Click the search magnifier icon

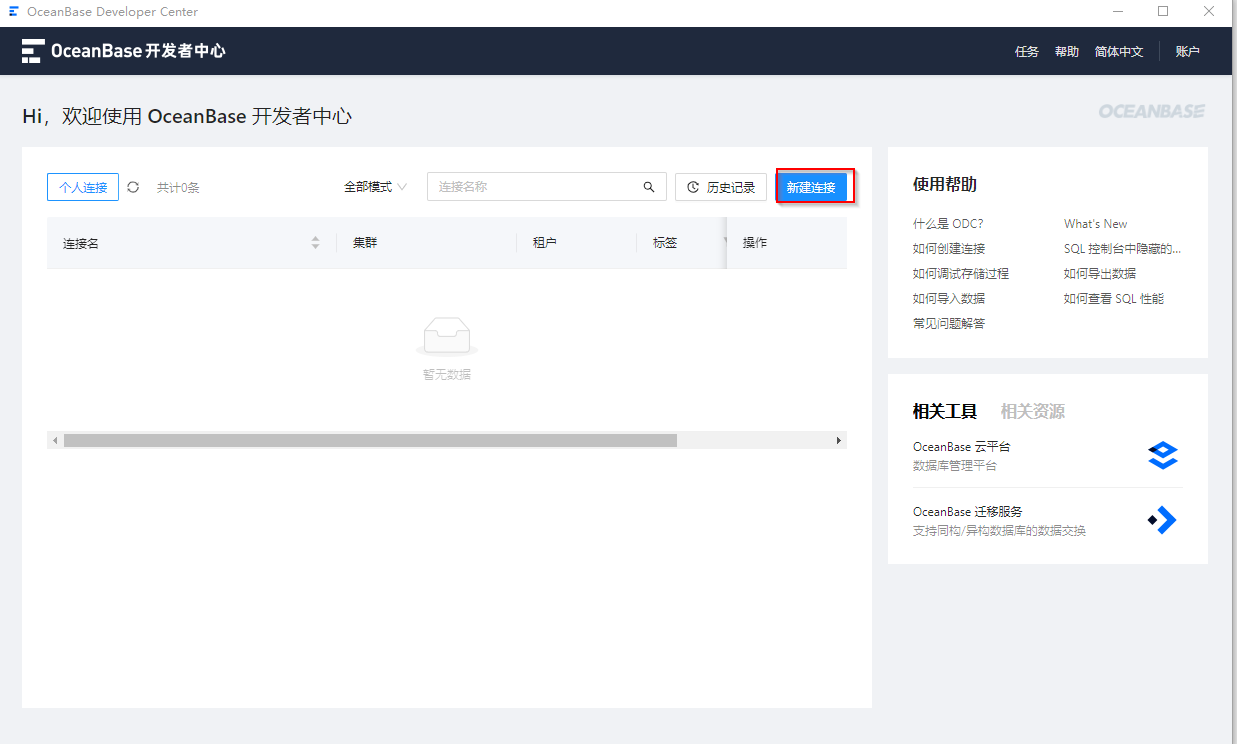click(x=649, y=186)
